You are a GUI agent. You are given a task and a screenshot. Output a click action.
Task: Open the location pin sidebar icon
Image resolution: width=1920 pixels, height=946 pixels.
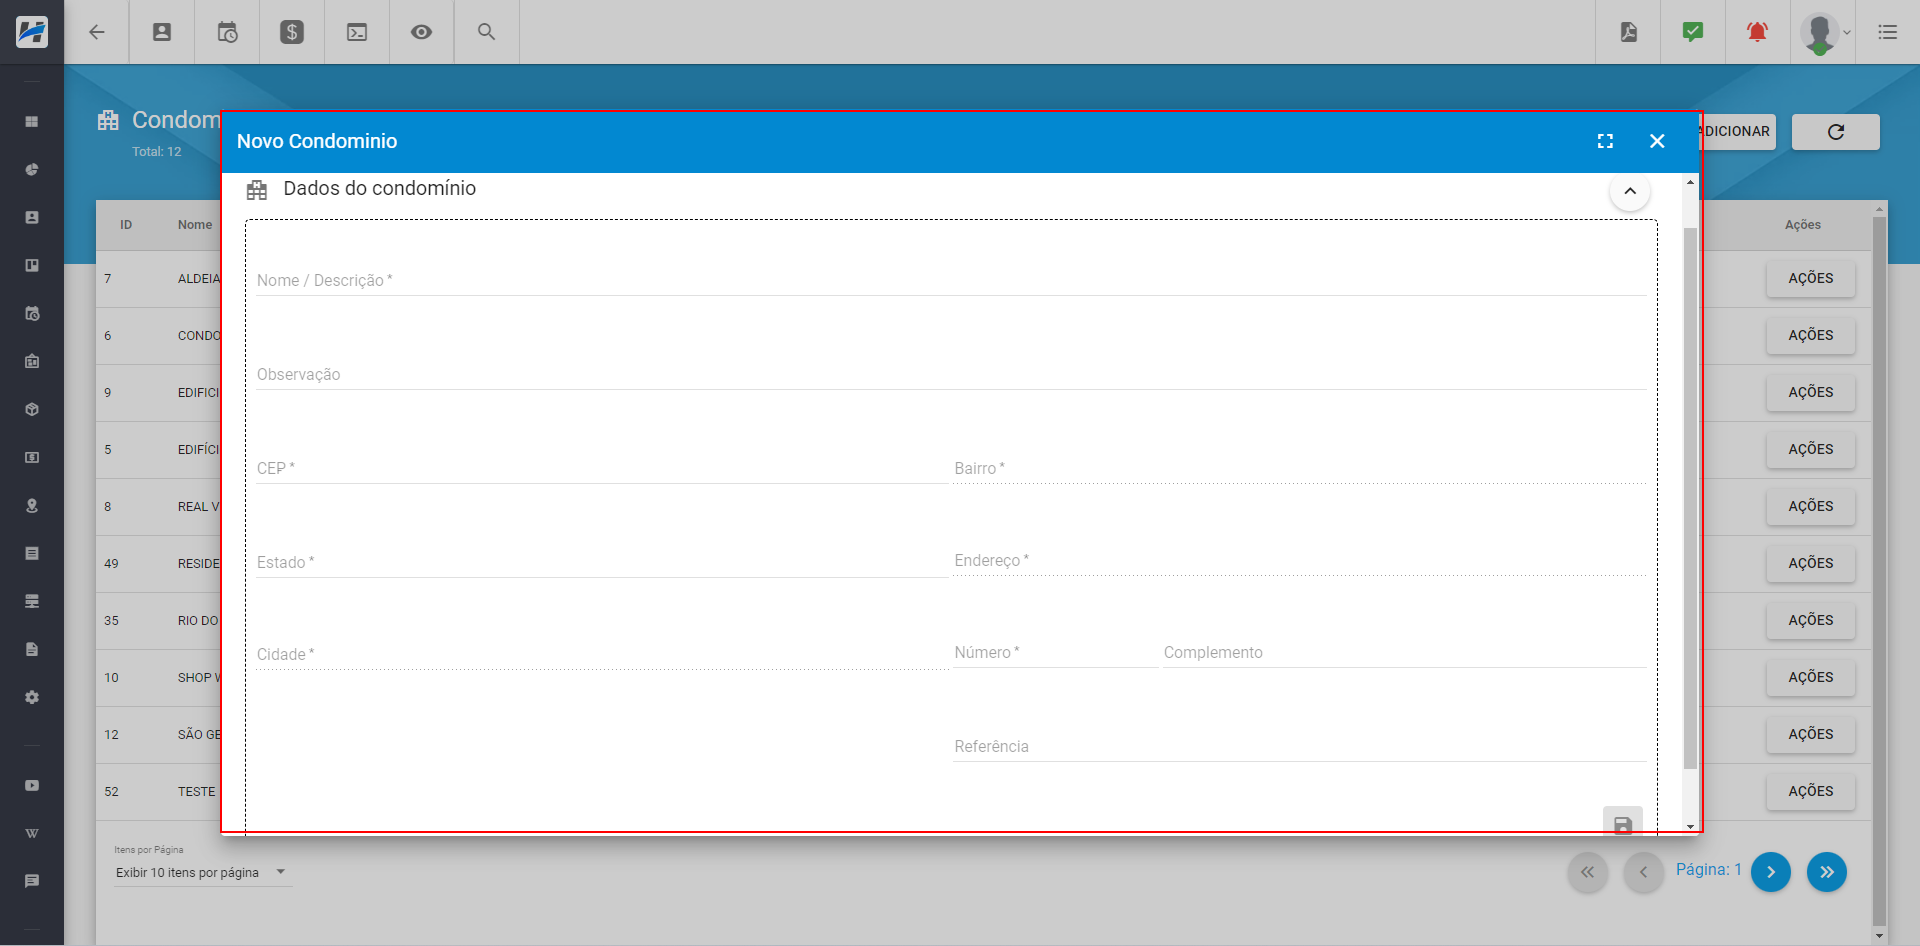[x=32, y=505]
